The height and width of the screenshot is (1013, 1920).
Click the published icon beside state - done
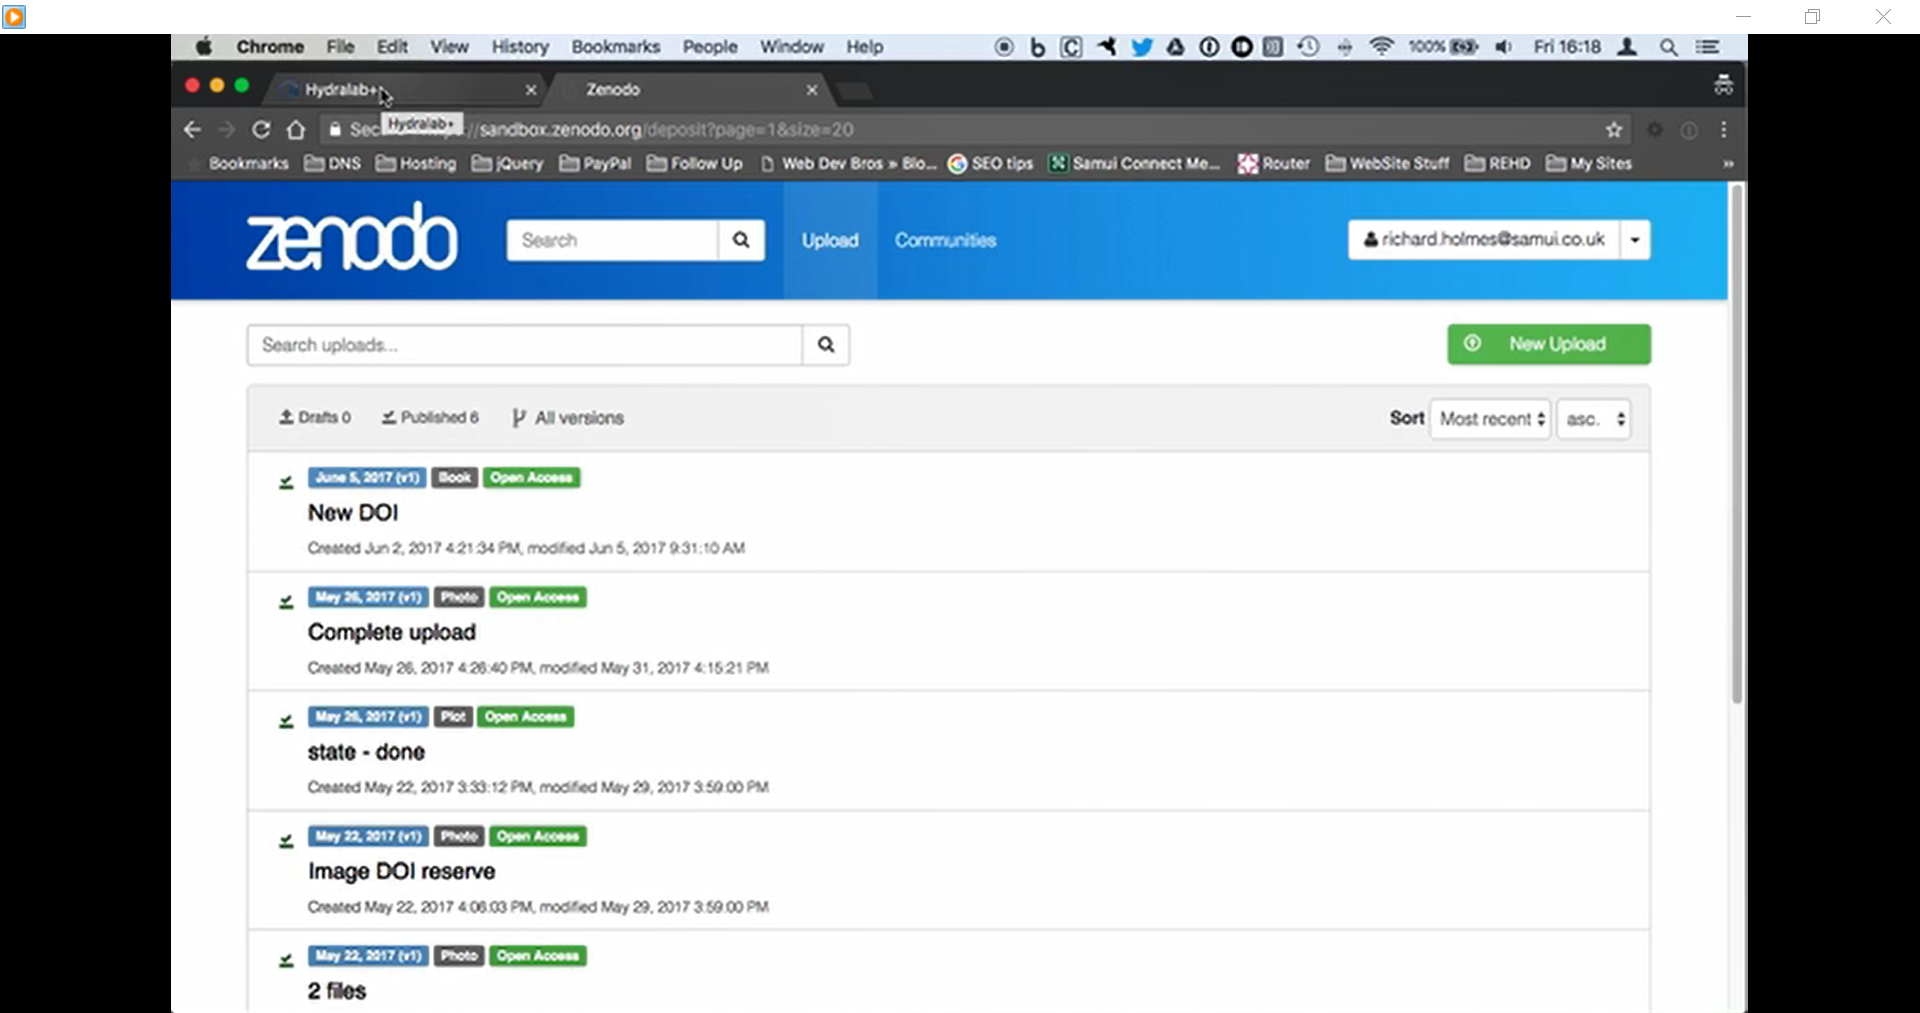[x=286, y=720]
